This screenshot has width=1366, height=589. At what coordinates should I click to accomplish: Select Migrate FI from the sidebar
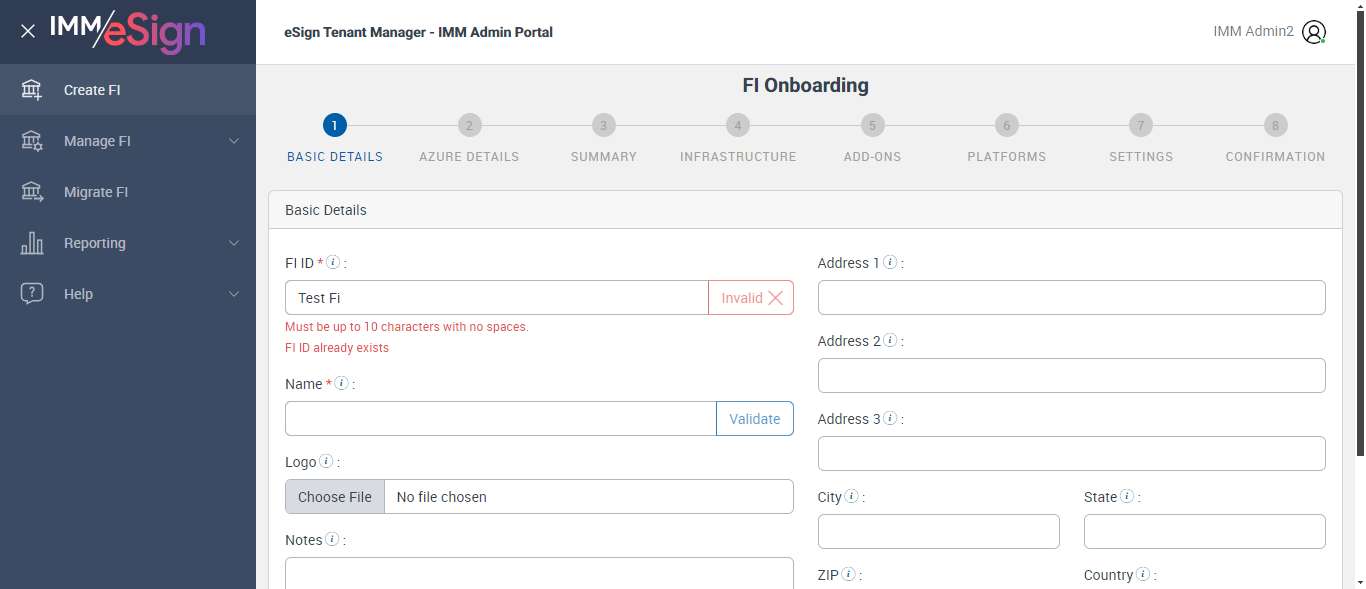coord(96,192)
